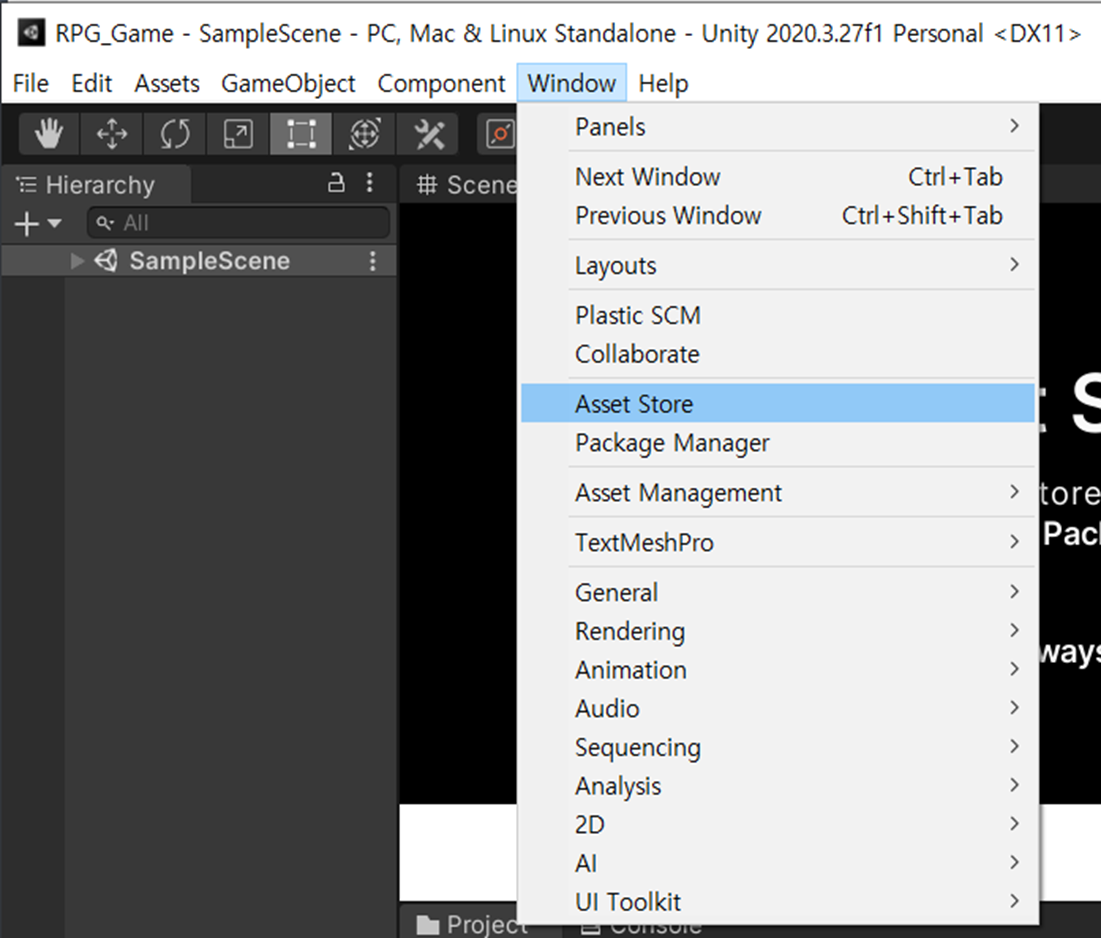Select the Transform tool
This screenshot has width=1101, height=938.
click(364, 133)
